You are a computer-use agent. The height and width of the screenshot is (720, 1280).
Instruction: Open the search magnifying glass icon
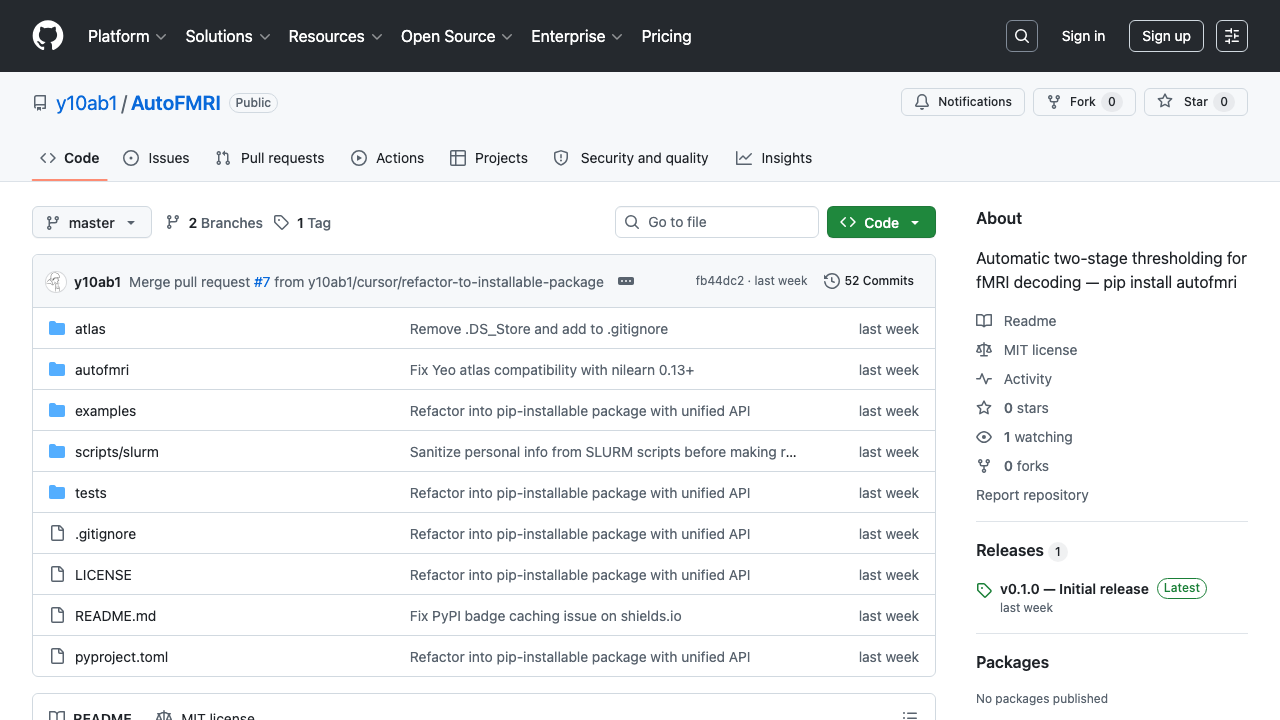click(x=1021, y=35)
